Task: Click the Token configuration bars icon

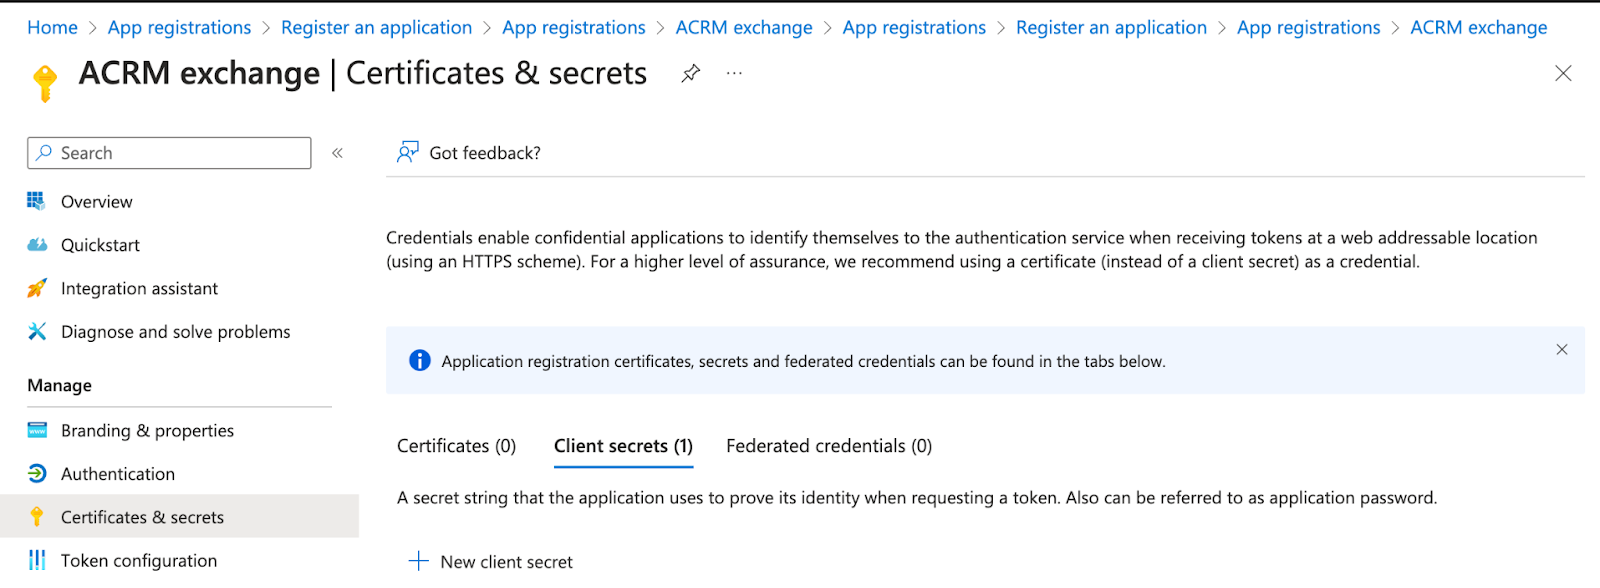Action: 37,560
